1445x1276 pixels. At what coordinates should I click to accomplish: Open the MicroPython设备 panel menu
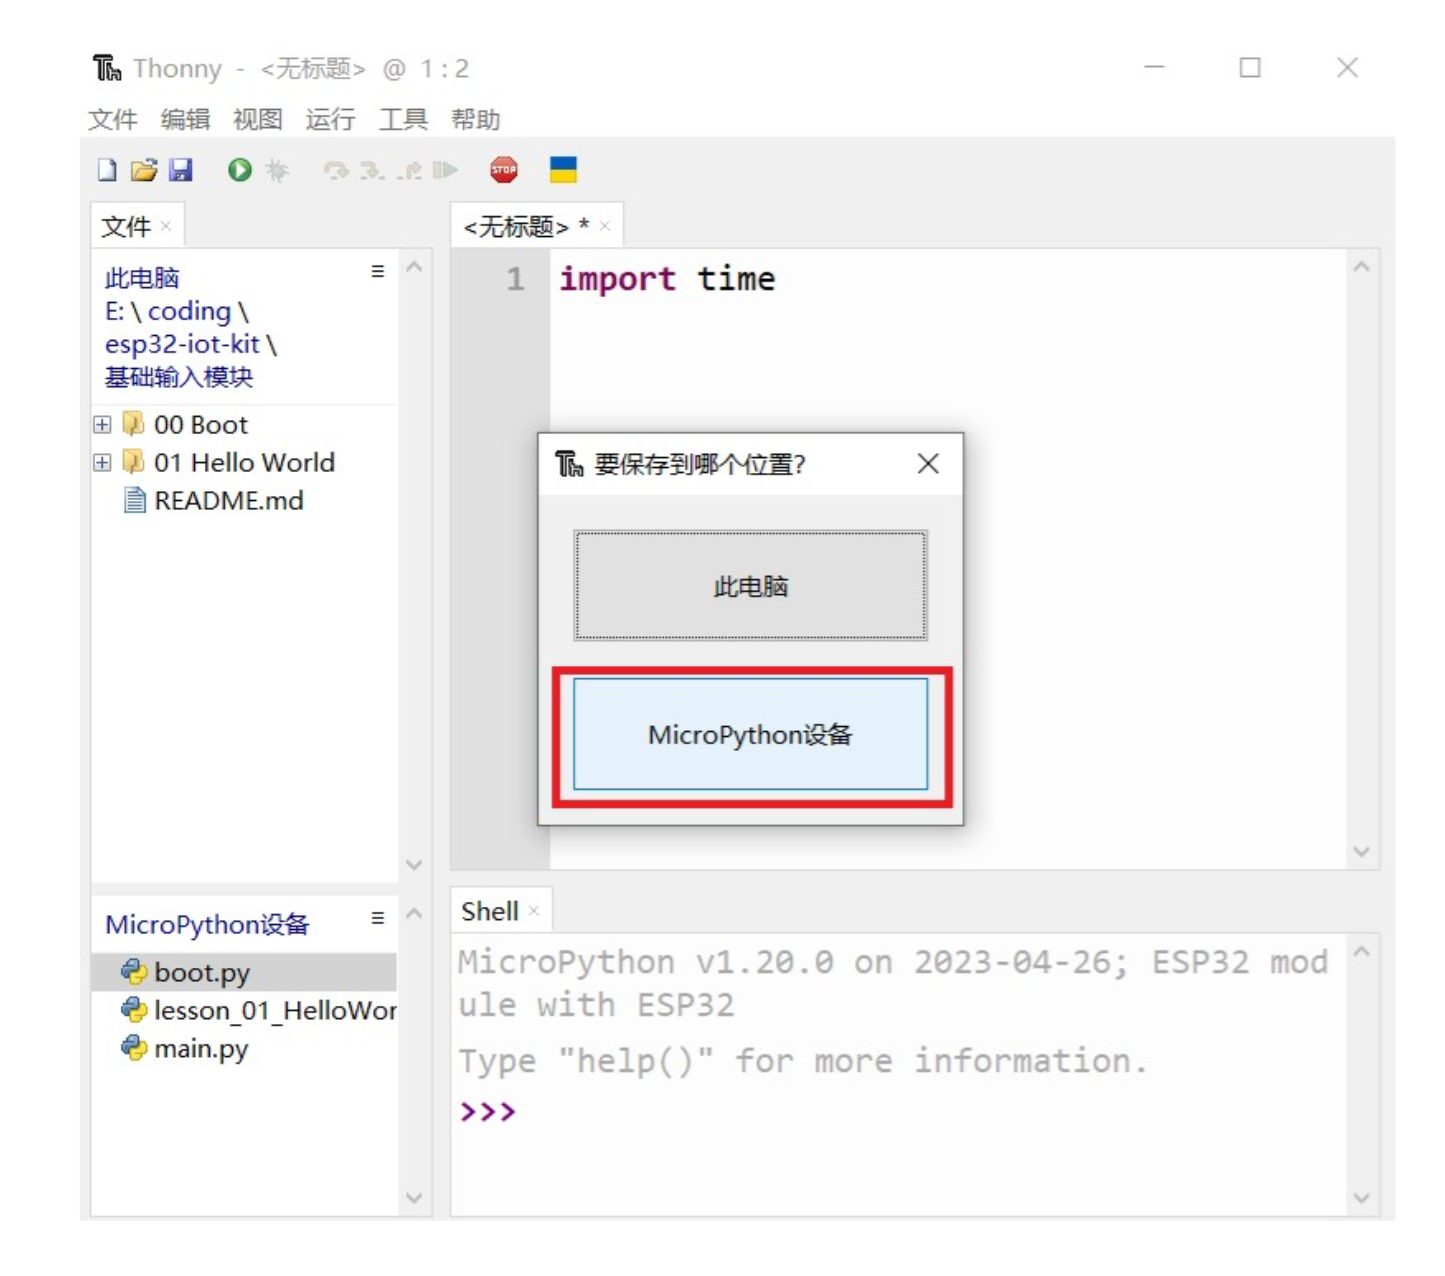click(377, 917)
